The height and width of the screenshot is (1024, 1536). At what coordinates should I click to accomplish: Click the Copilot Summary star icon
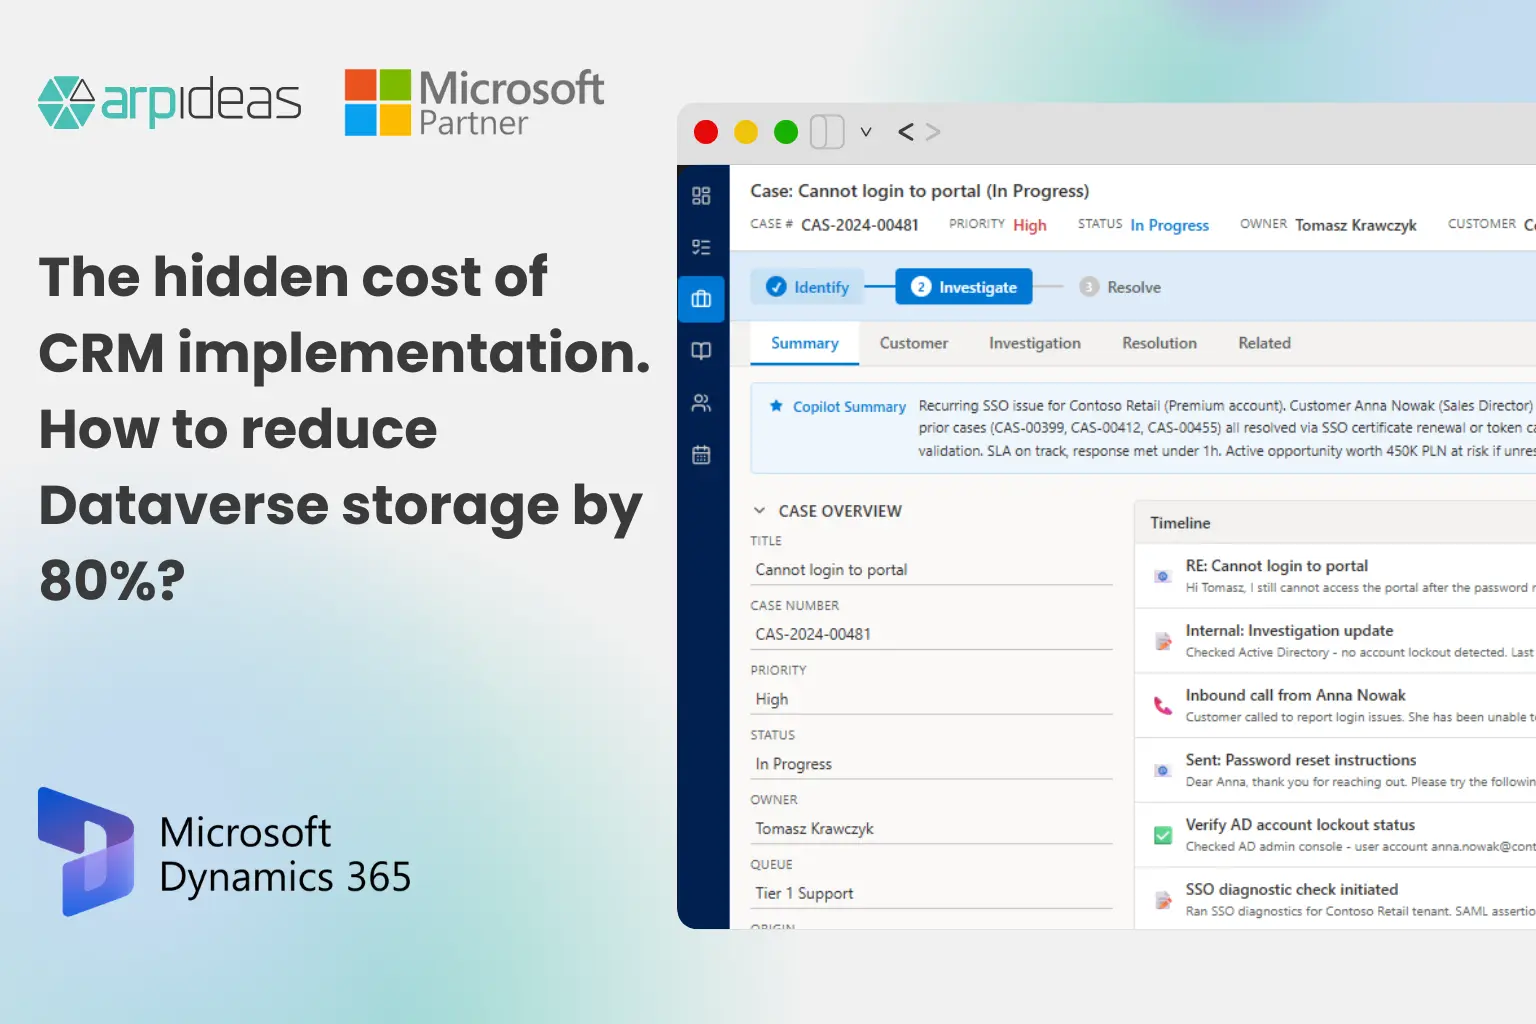(777, 406)
